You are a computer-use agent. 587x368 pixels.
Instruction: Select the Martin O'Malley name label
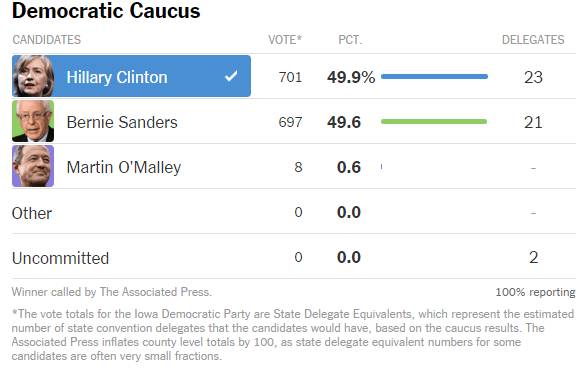pos(124,167)
